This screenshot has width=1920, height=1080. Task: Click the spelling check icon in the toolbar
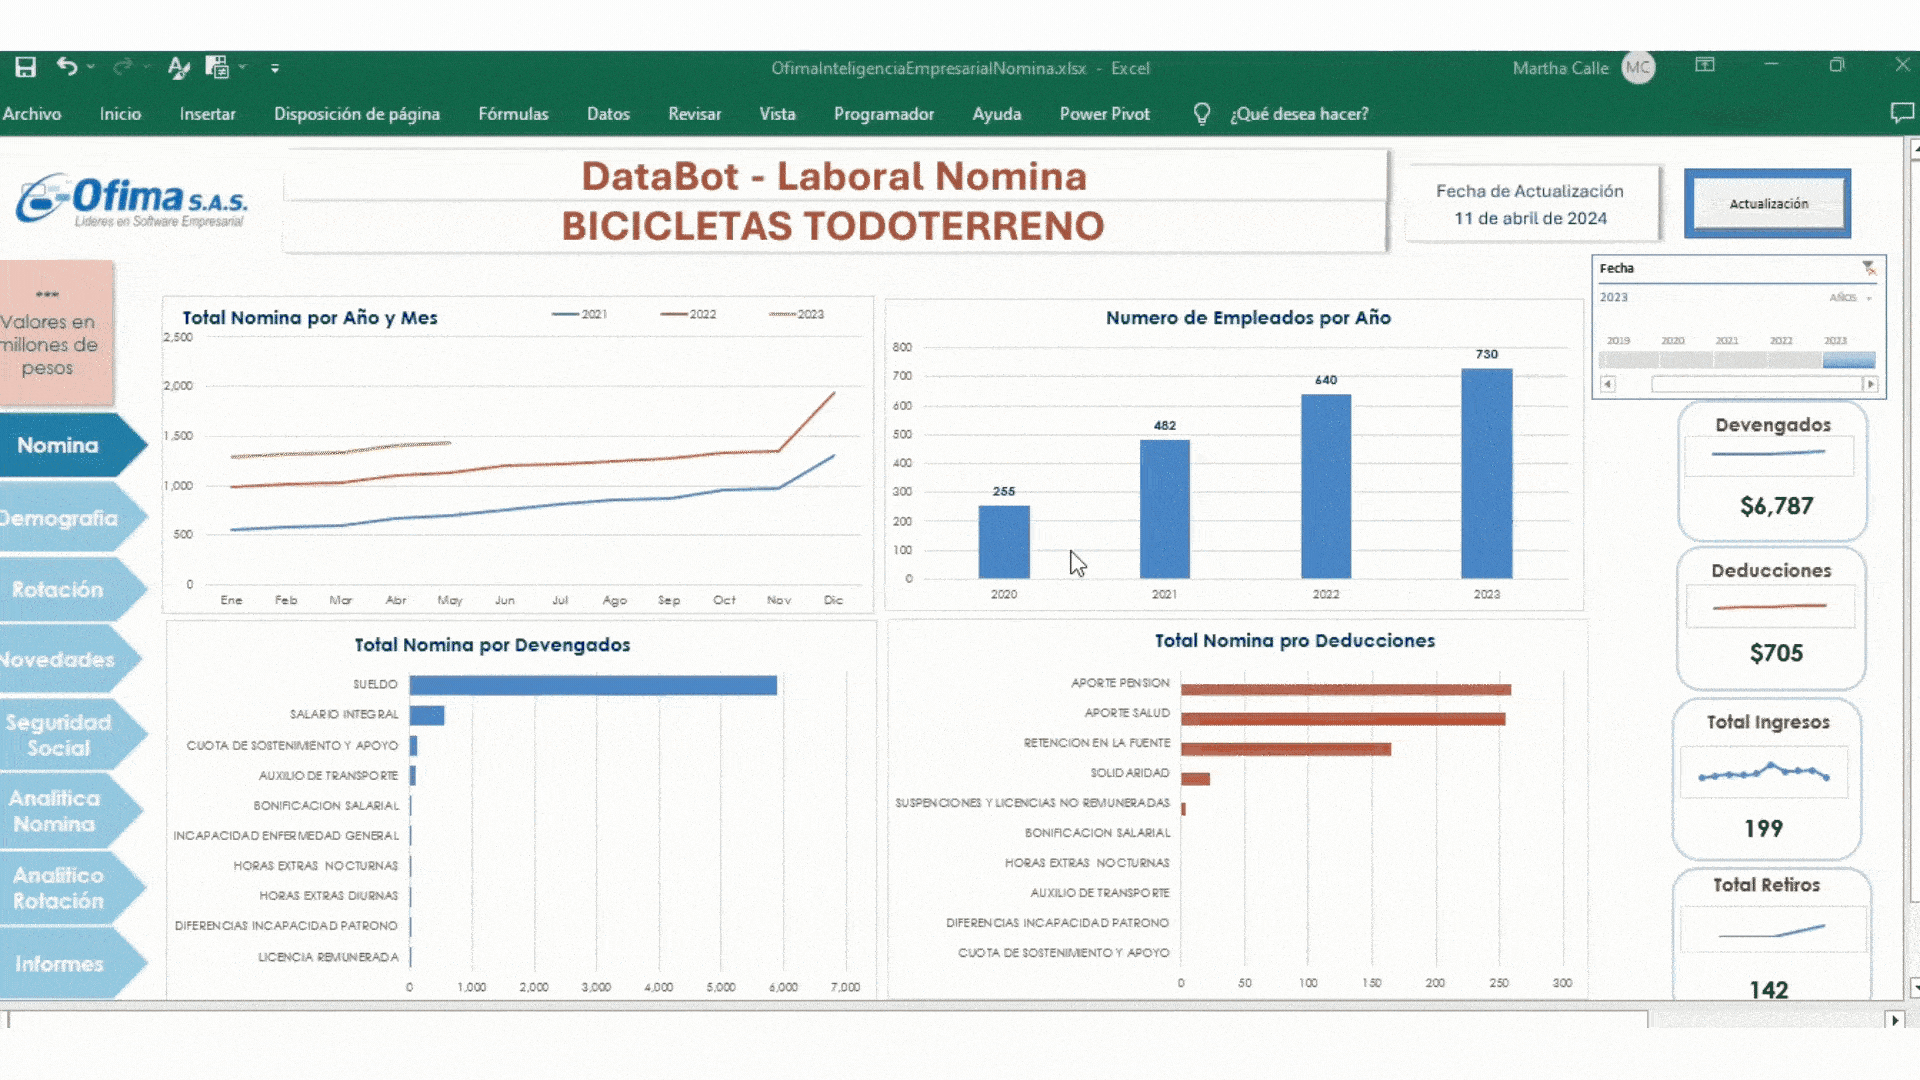point(178,67)
